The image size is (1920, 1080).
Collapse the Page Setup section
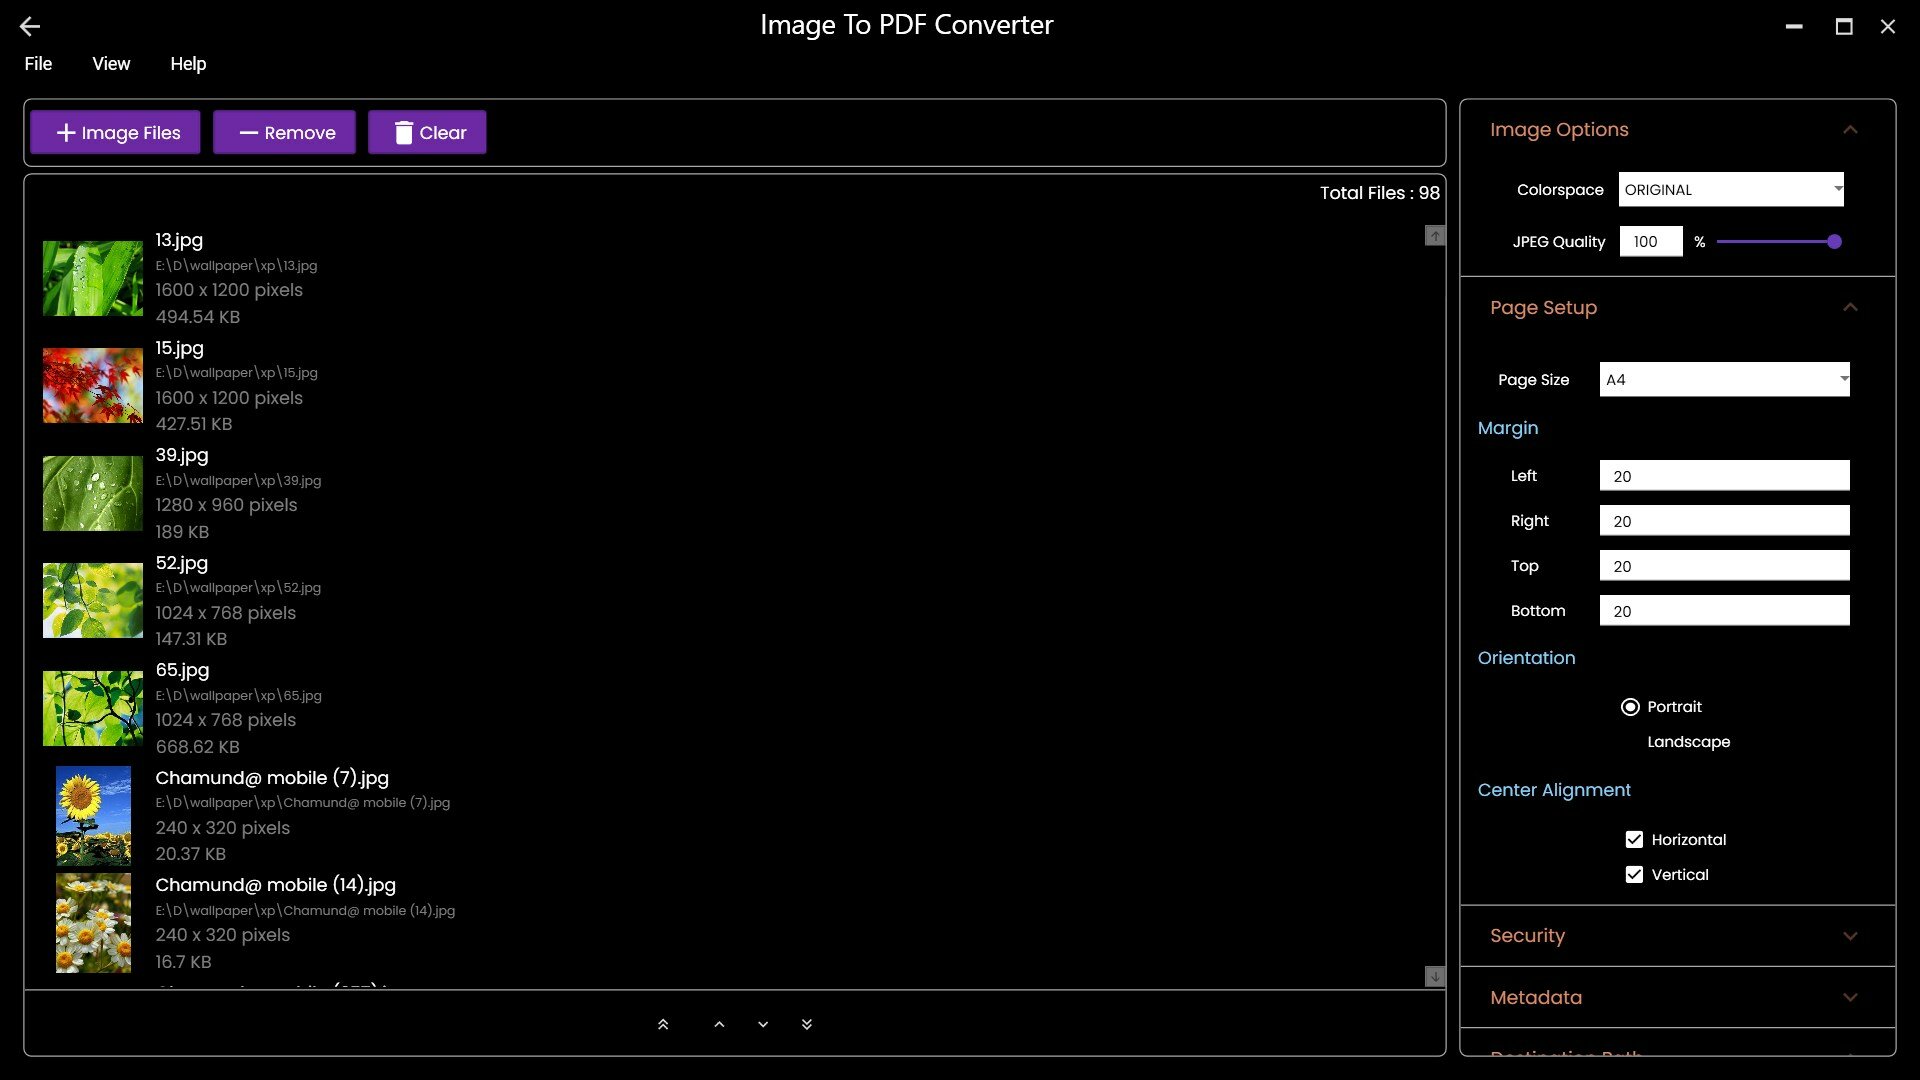[1850, 307]
